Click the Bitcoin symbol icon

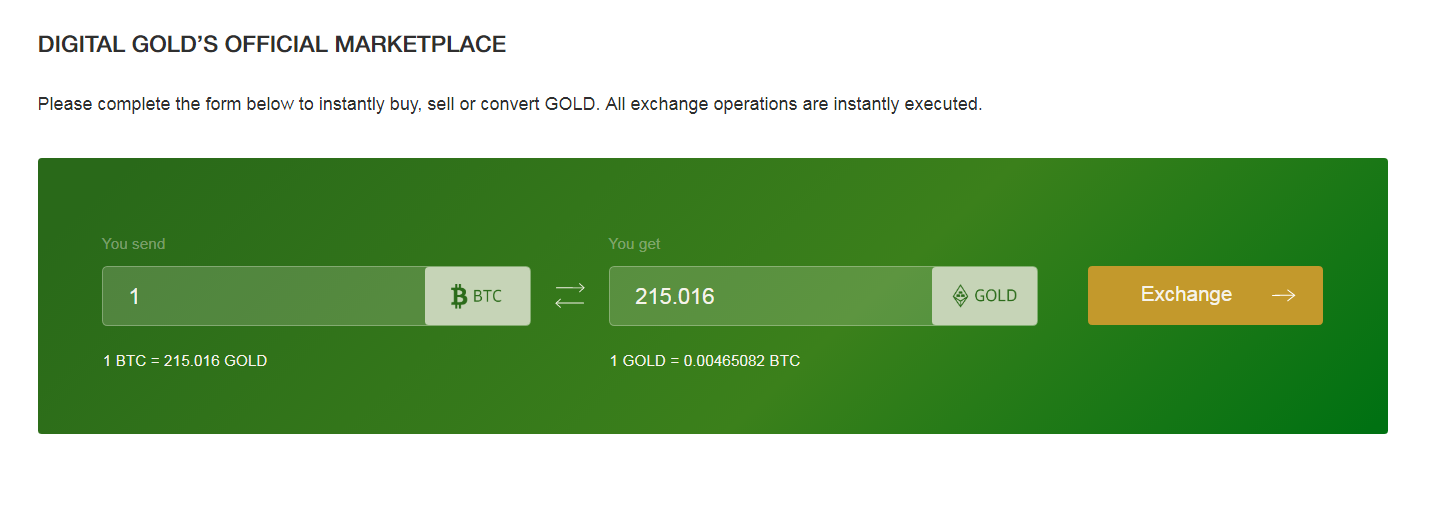tap(459, 296)
